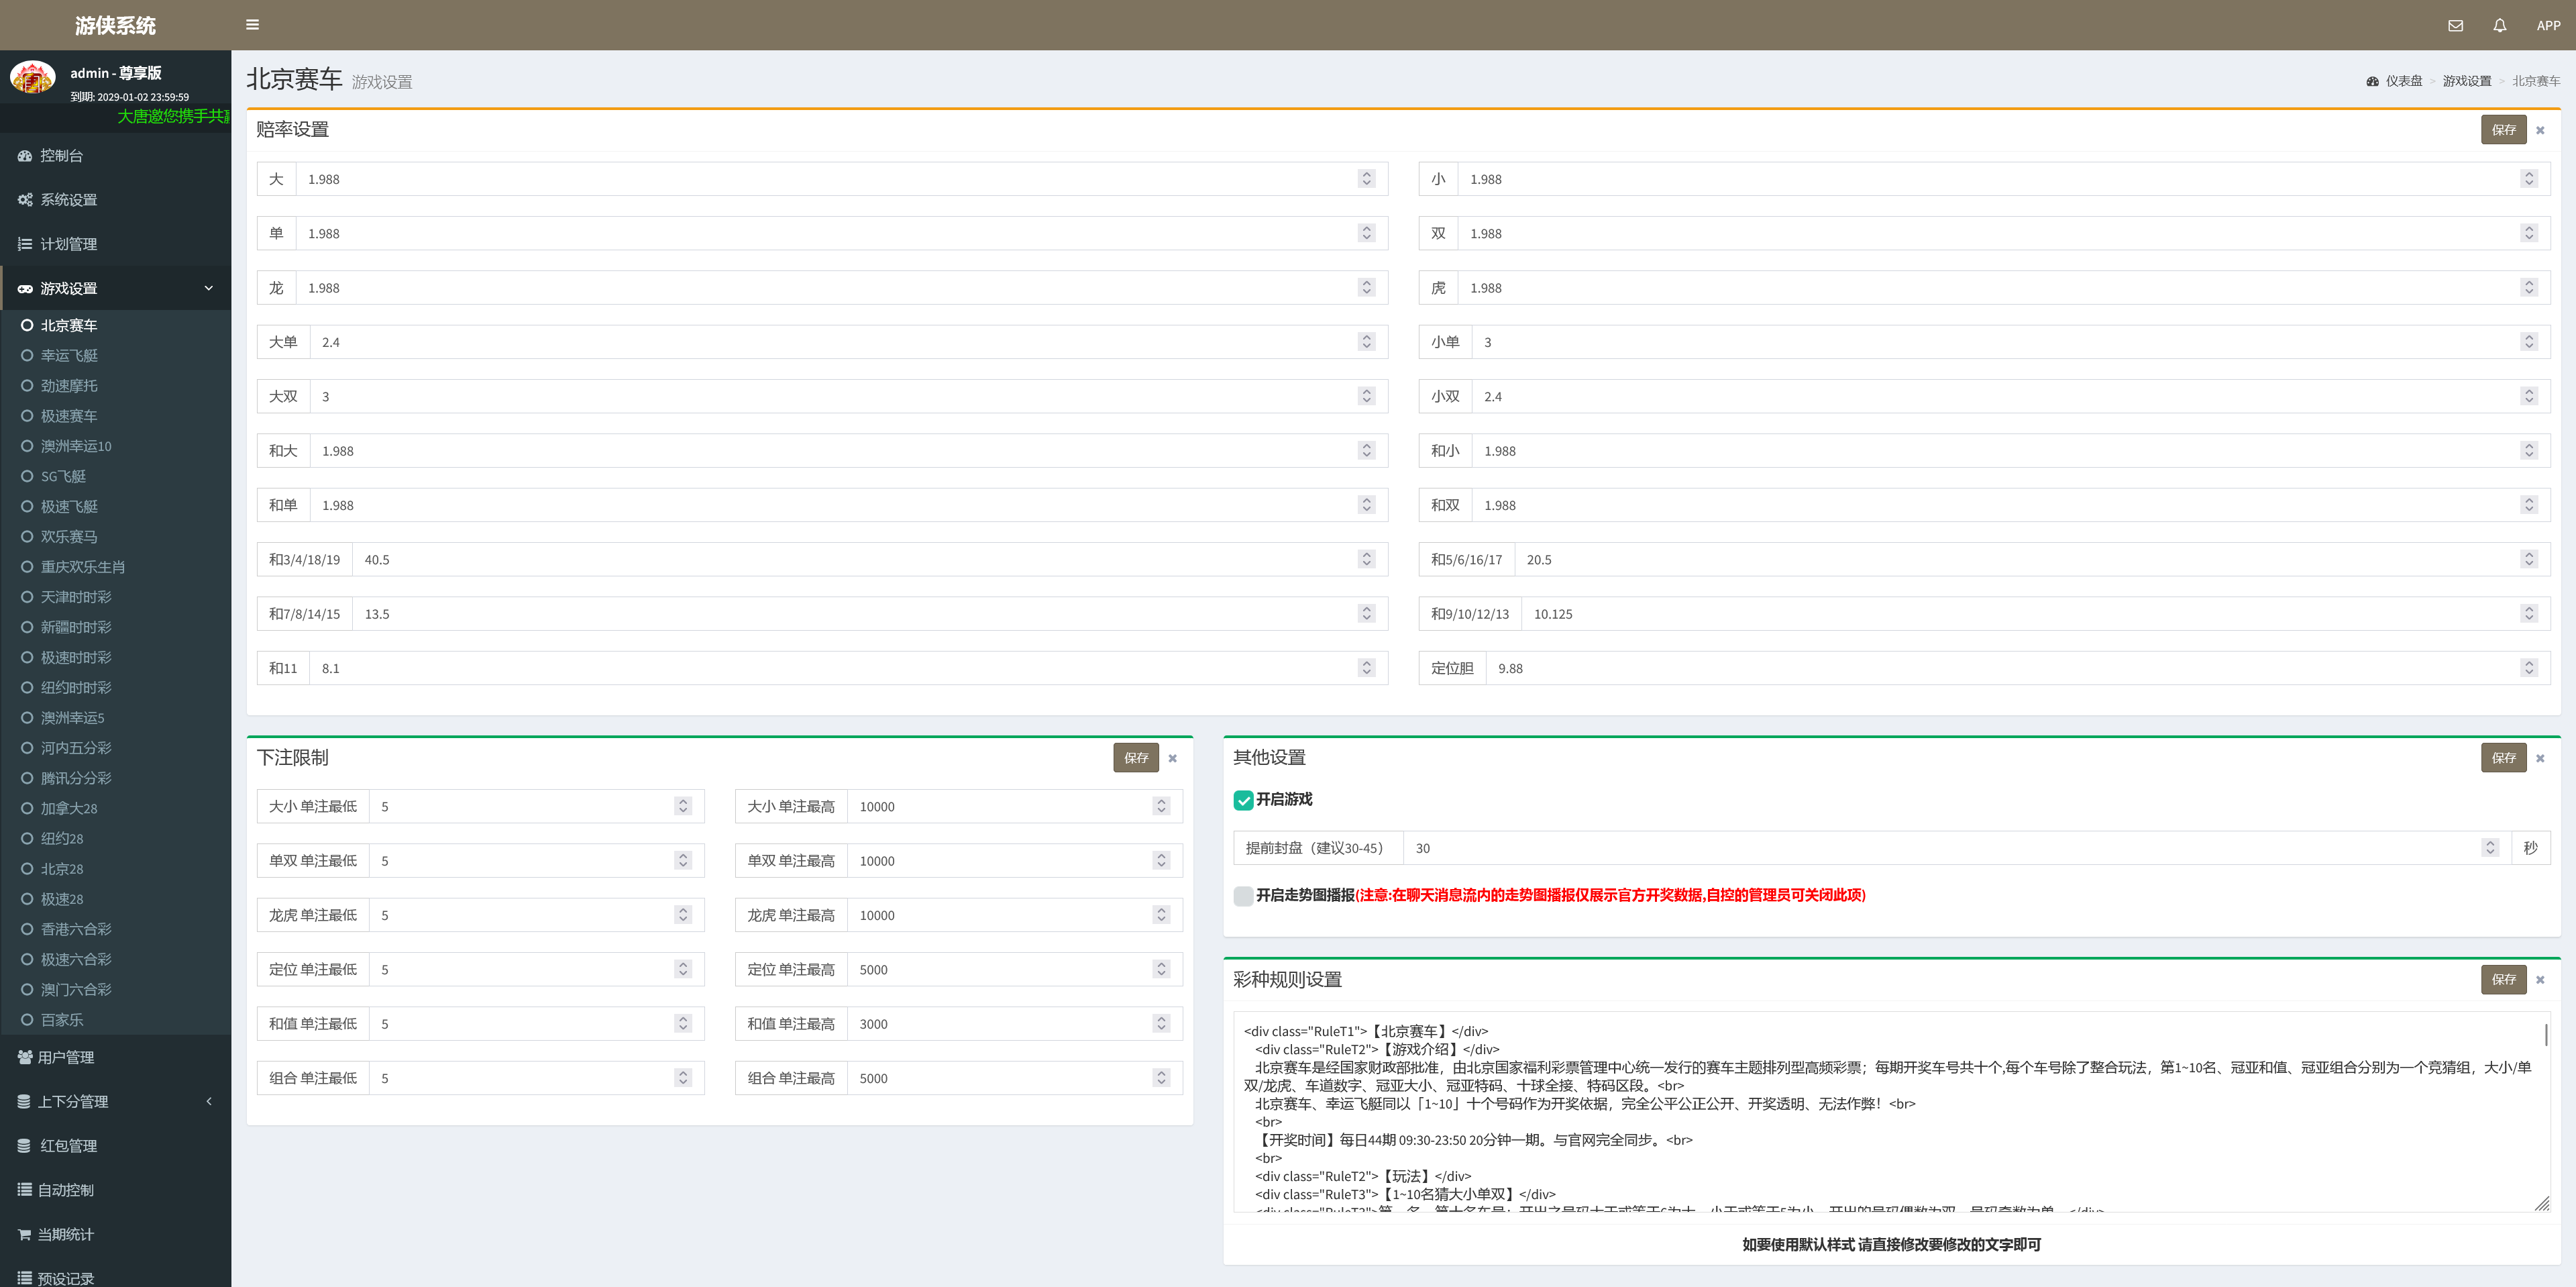Image resolution: width=2576 pixels, height=1287 pixels.
Task: Select 幸运飞艇 in game list
Action: click(69, 356)
